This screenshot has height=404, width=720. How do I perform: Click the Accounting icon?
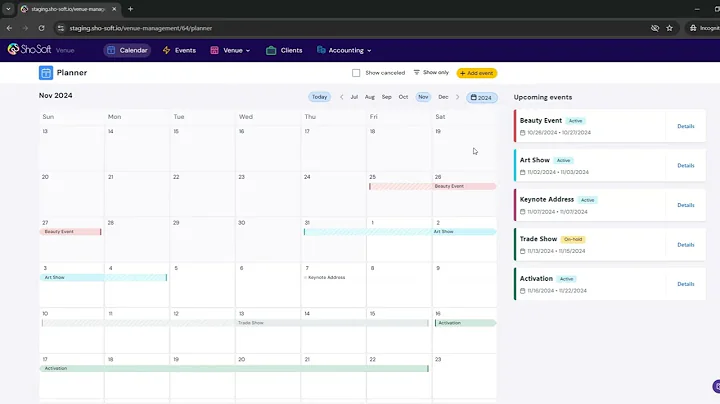click(x=321, y=50)
